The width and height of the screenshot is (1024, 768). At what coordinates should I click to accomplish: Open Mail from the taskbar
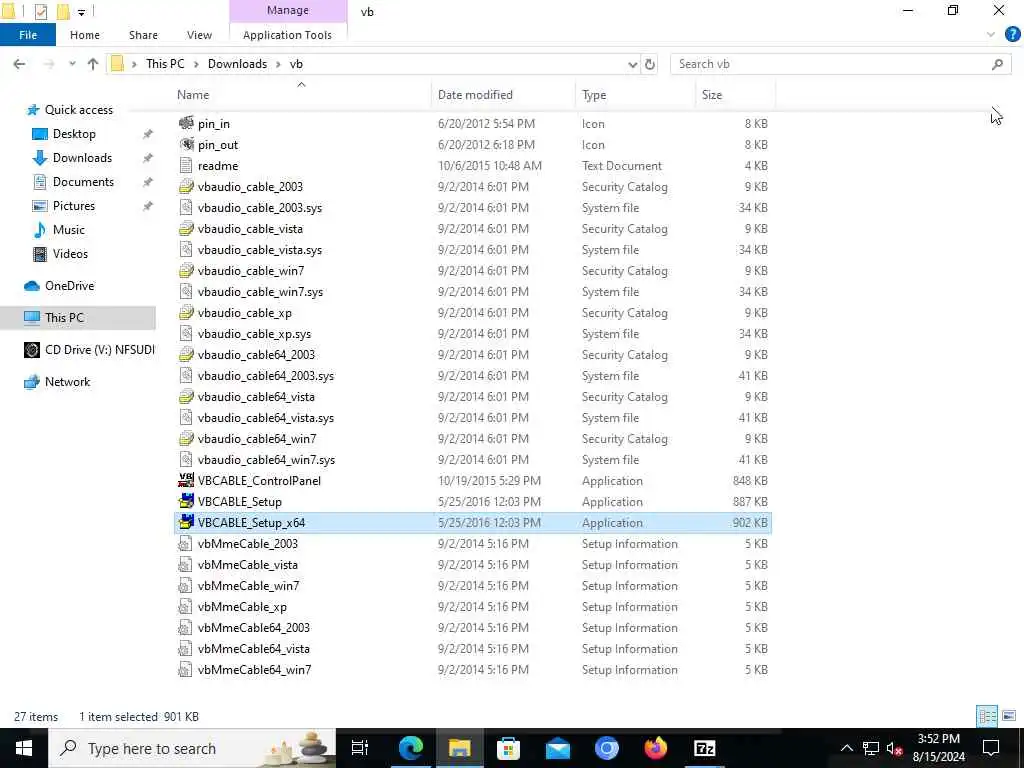point(558,748)
